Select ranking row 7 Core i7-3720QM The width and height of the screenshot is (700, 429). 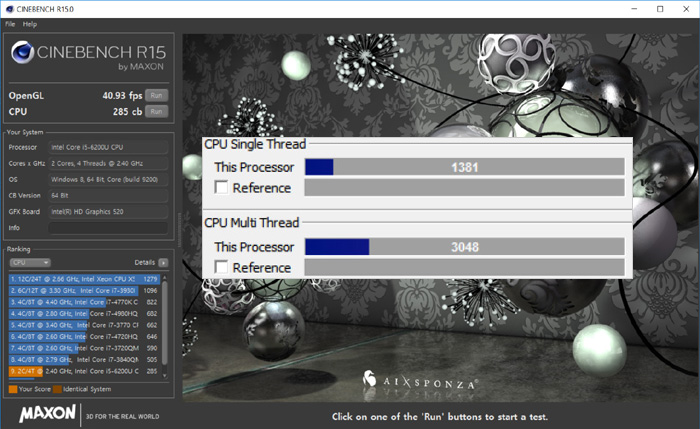tap(84, 348)
